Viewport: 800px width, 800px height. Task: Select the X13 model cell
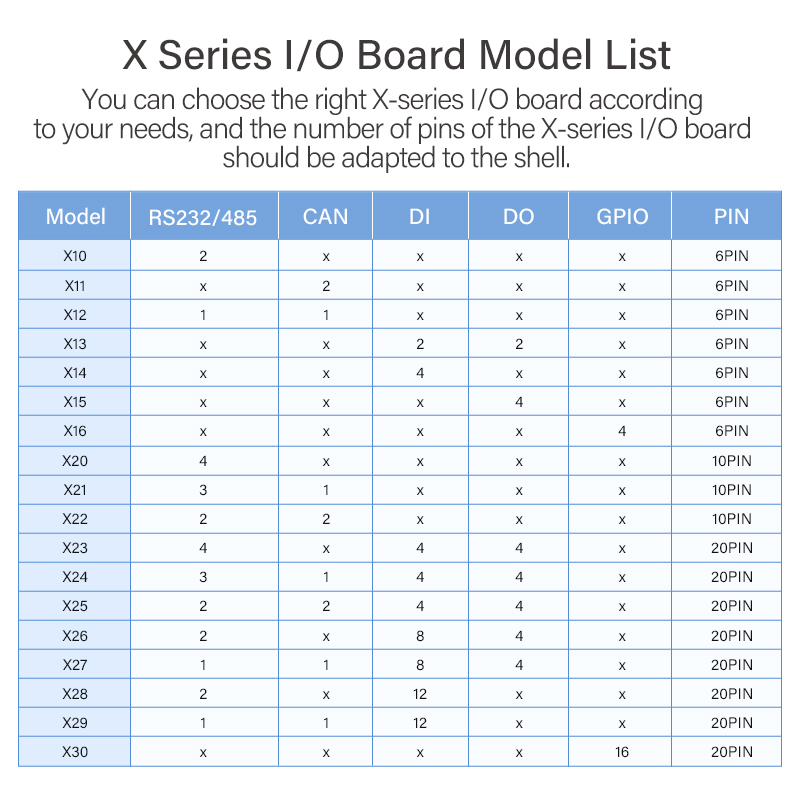click(75, 344)
